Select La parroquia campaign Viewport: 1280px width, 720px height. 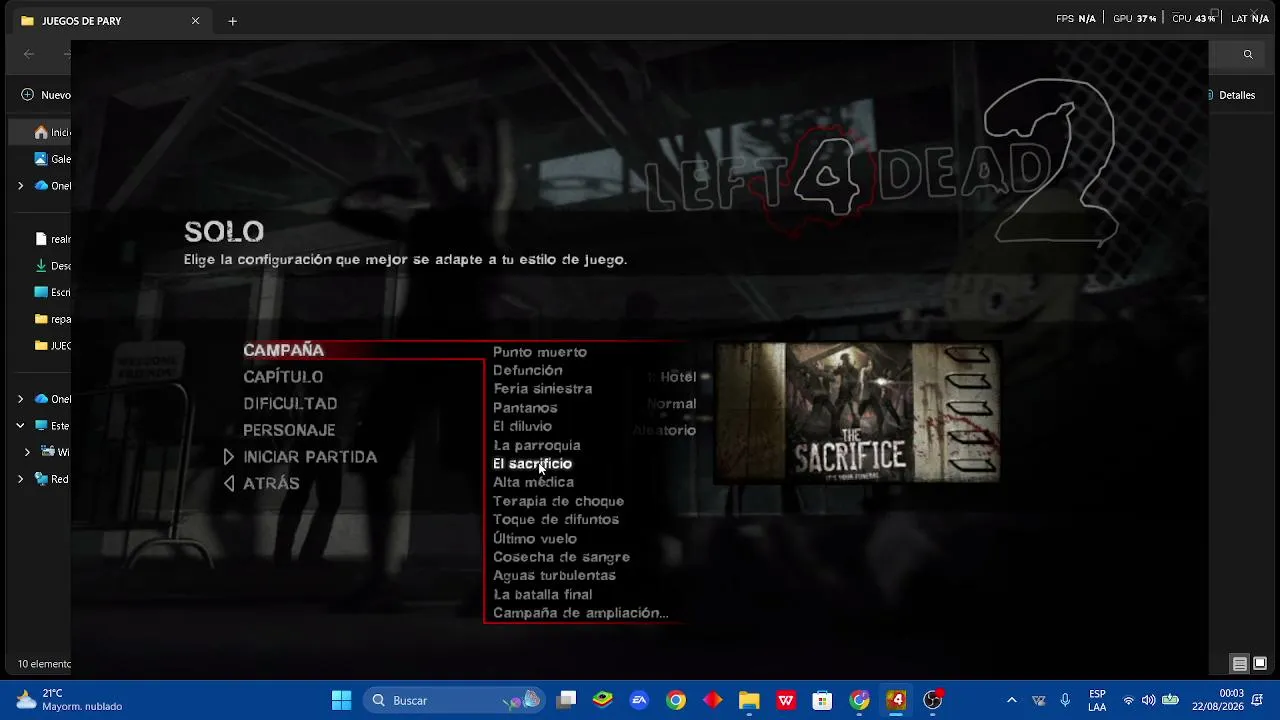(537, 445)
